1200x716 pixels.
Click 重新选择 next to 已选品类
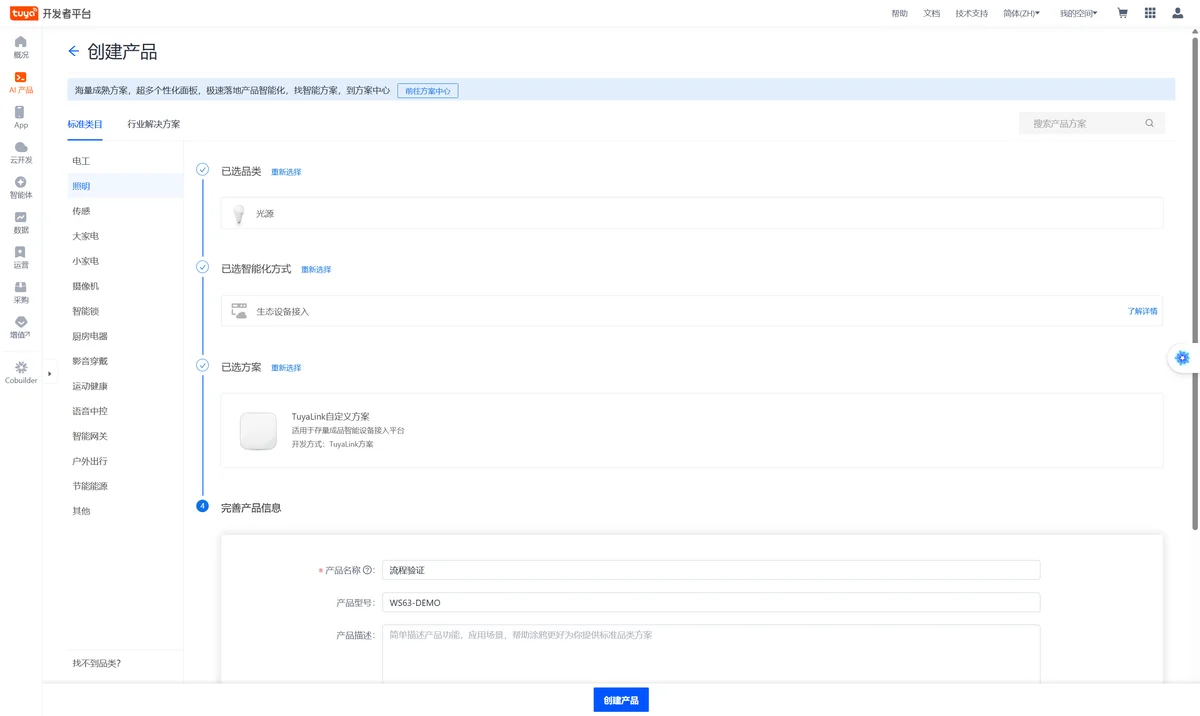click(x=286, y=172)
